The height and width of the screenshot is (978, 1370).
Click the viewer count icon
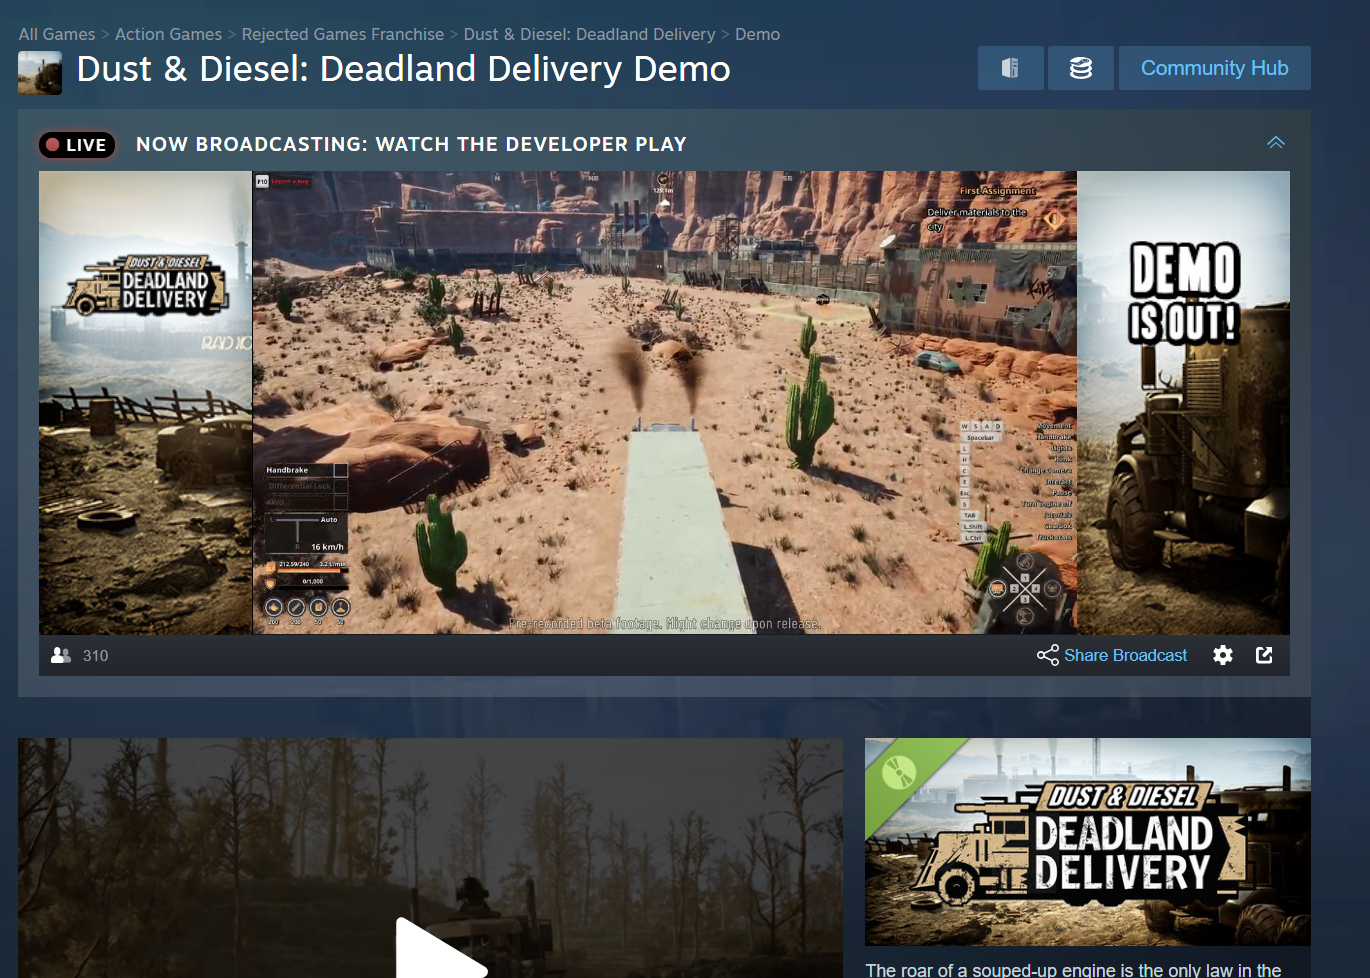(61, 655)
